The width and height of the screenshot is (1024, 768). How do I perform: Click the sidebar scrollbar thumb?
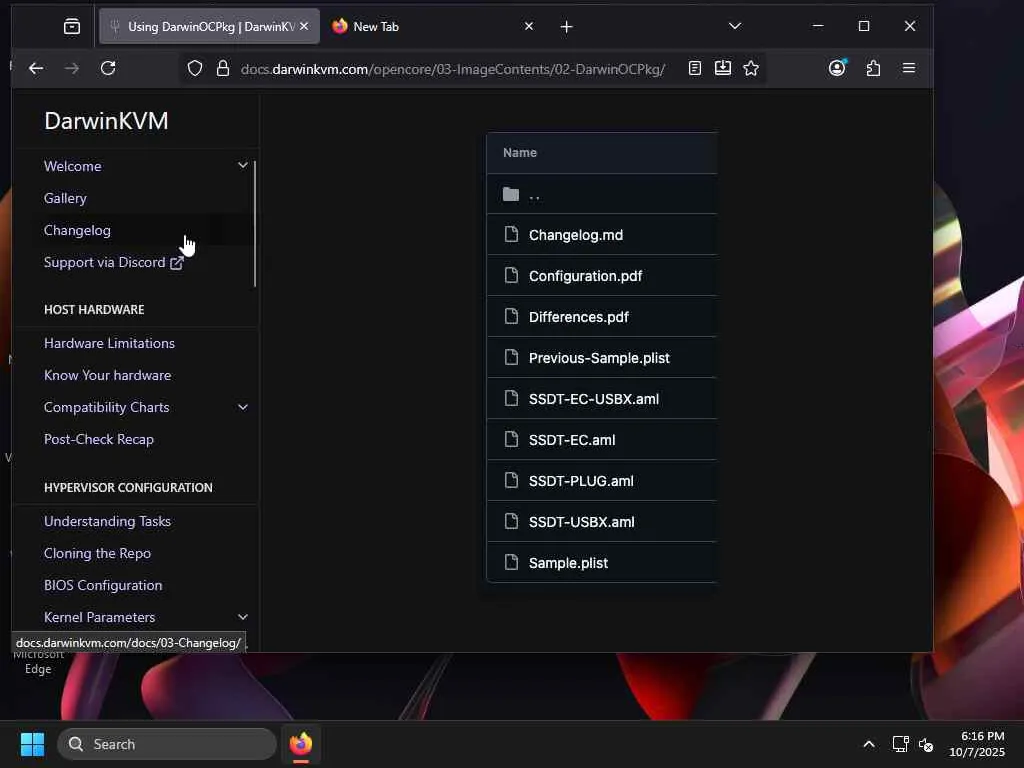click(255, 223)
